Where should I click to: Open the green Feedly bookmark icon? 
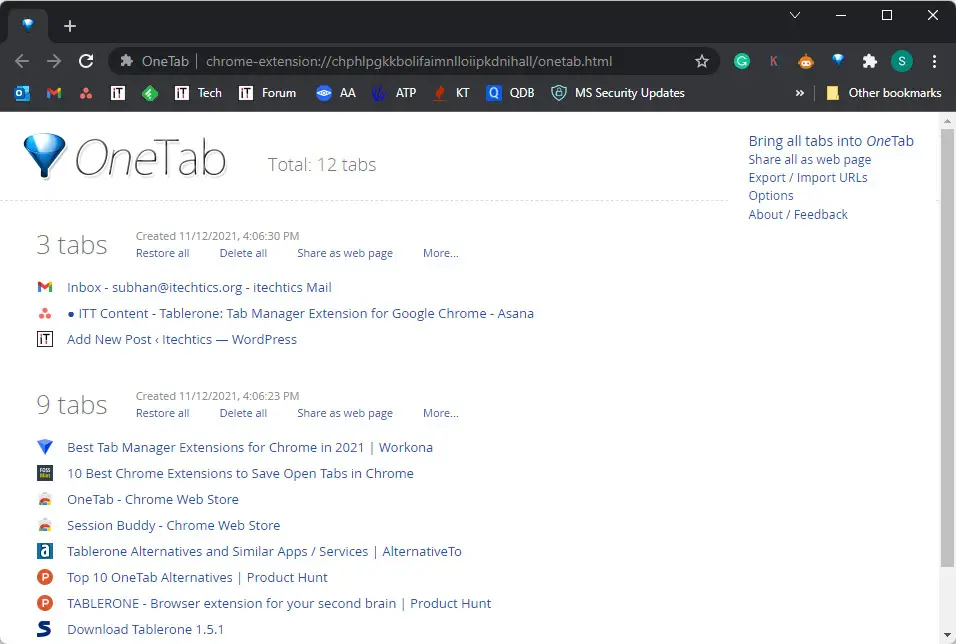click(x=150, y=93)
